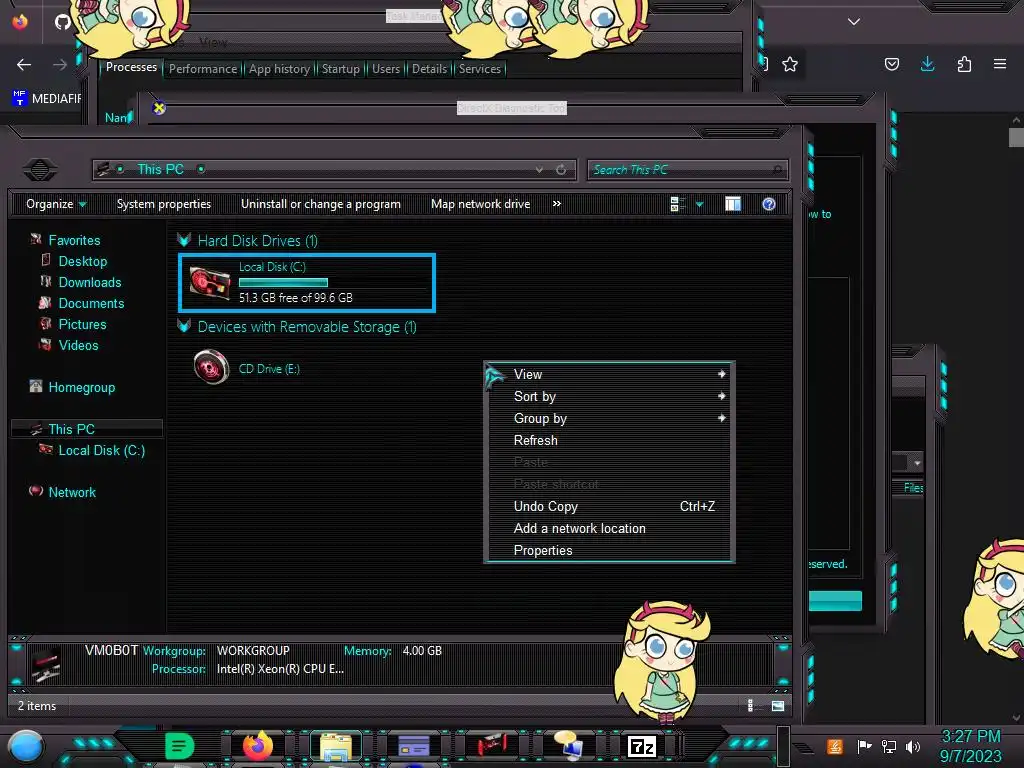Click Map network drive
The width and height of the screenshot is (1024, 768).
[481, 204]
